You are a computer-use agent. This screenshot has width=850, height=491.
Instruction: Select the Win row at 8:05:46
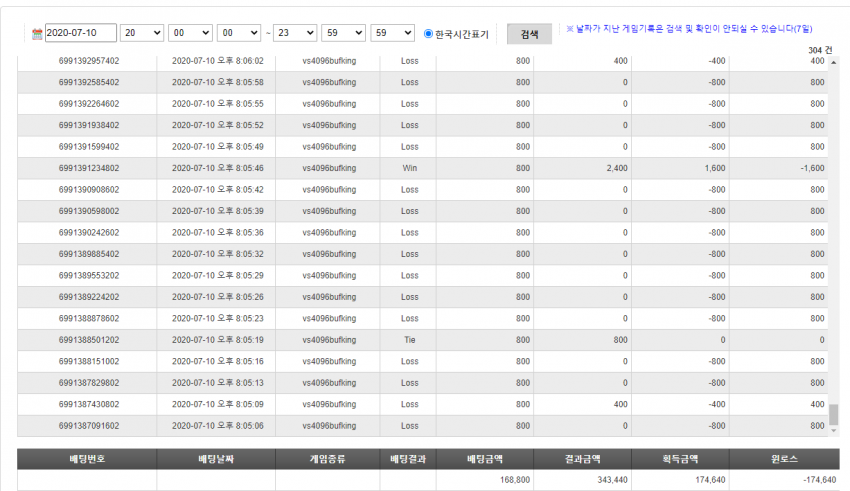pyautogui.click(x=423, y=168)
